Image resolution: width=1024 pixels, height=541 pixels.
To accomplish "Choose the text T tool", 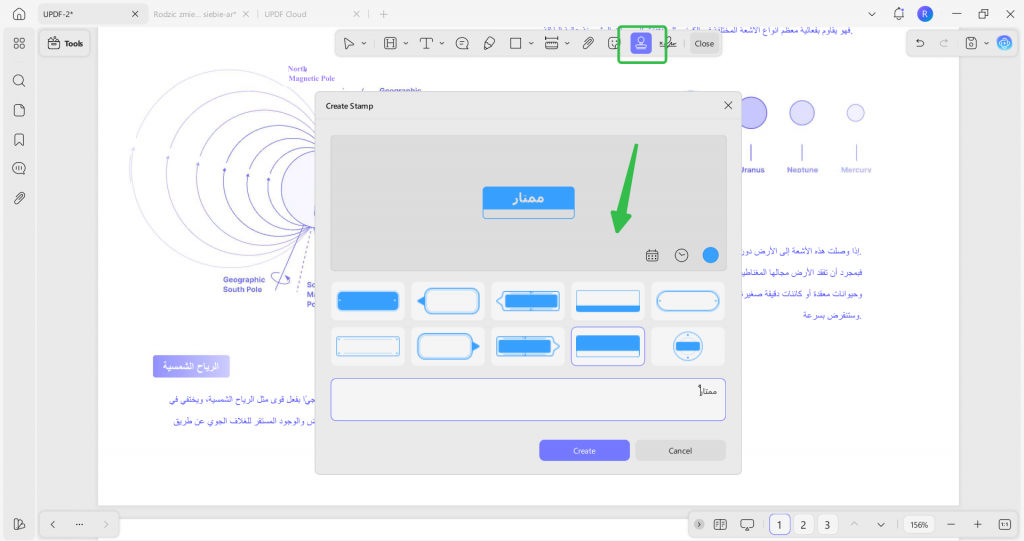I will 426,43.
